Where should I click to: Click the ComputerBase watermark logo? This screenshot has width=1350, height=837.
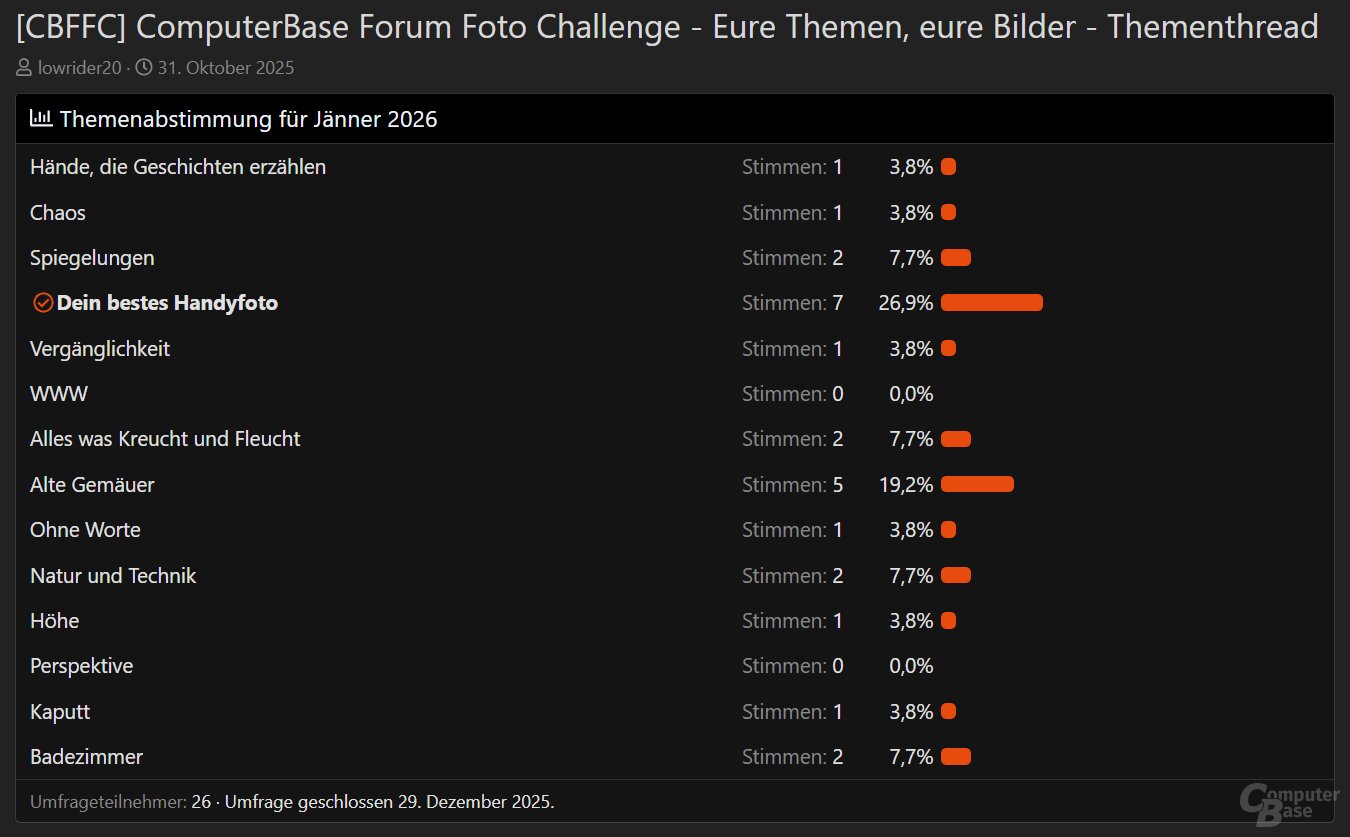click(1288, 803)
